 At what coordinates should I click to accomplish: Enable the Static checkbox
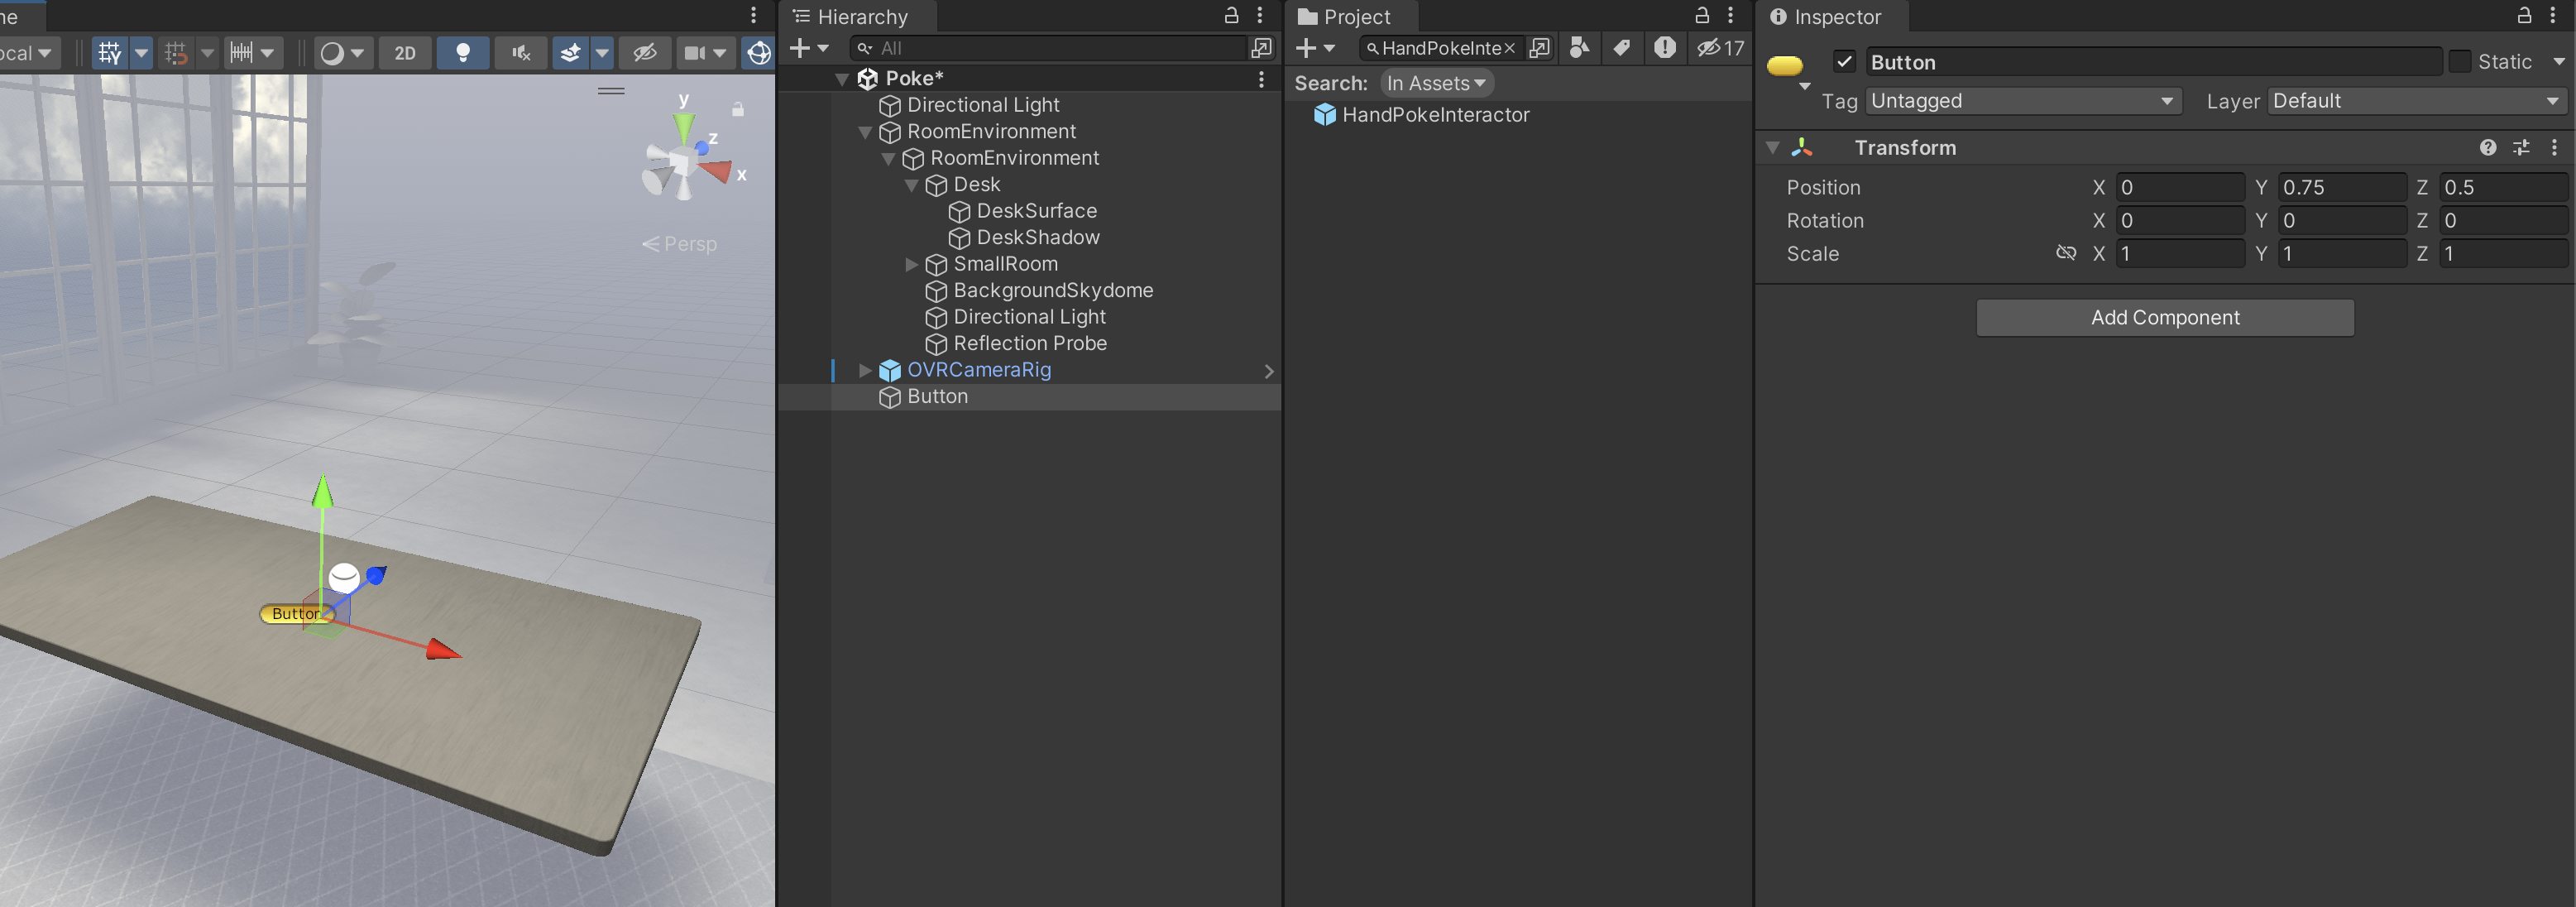pyautogui.click(x=2459, y=62)
